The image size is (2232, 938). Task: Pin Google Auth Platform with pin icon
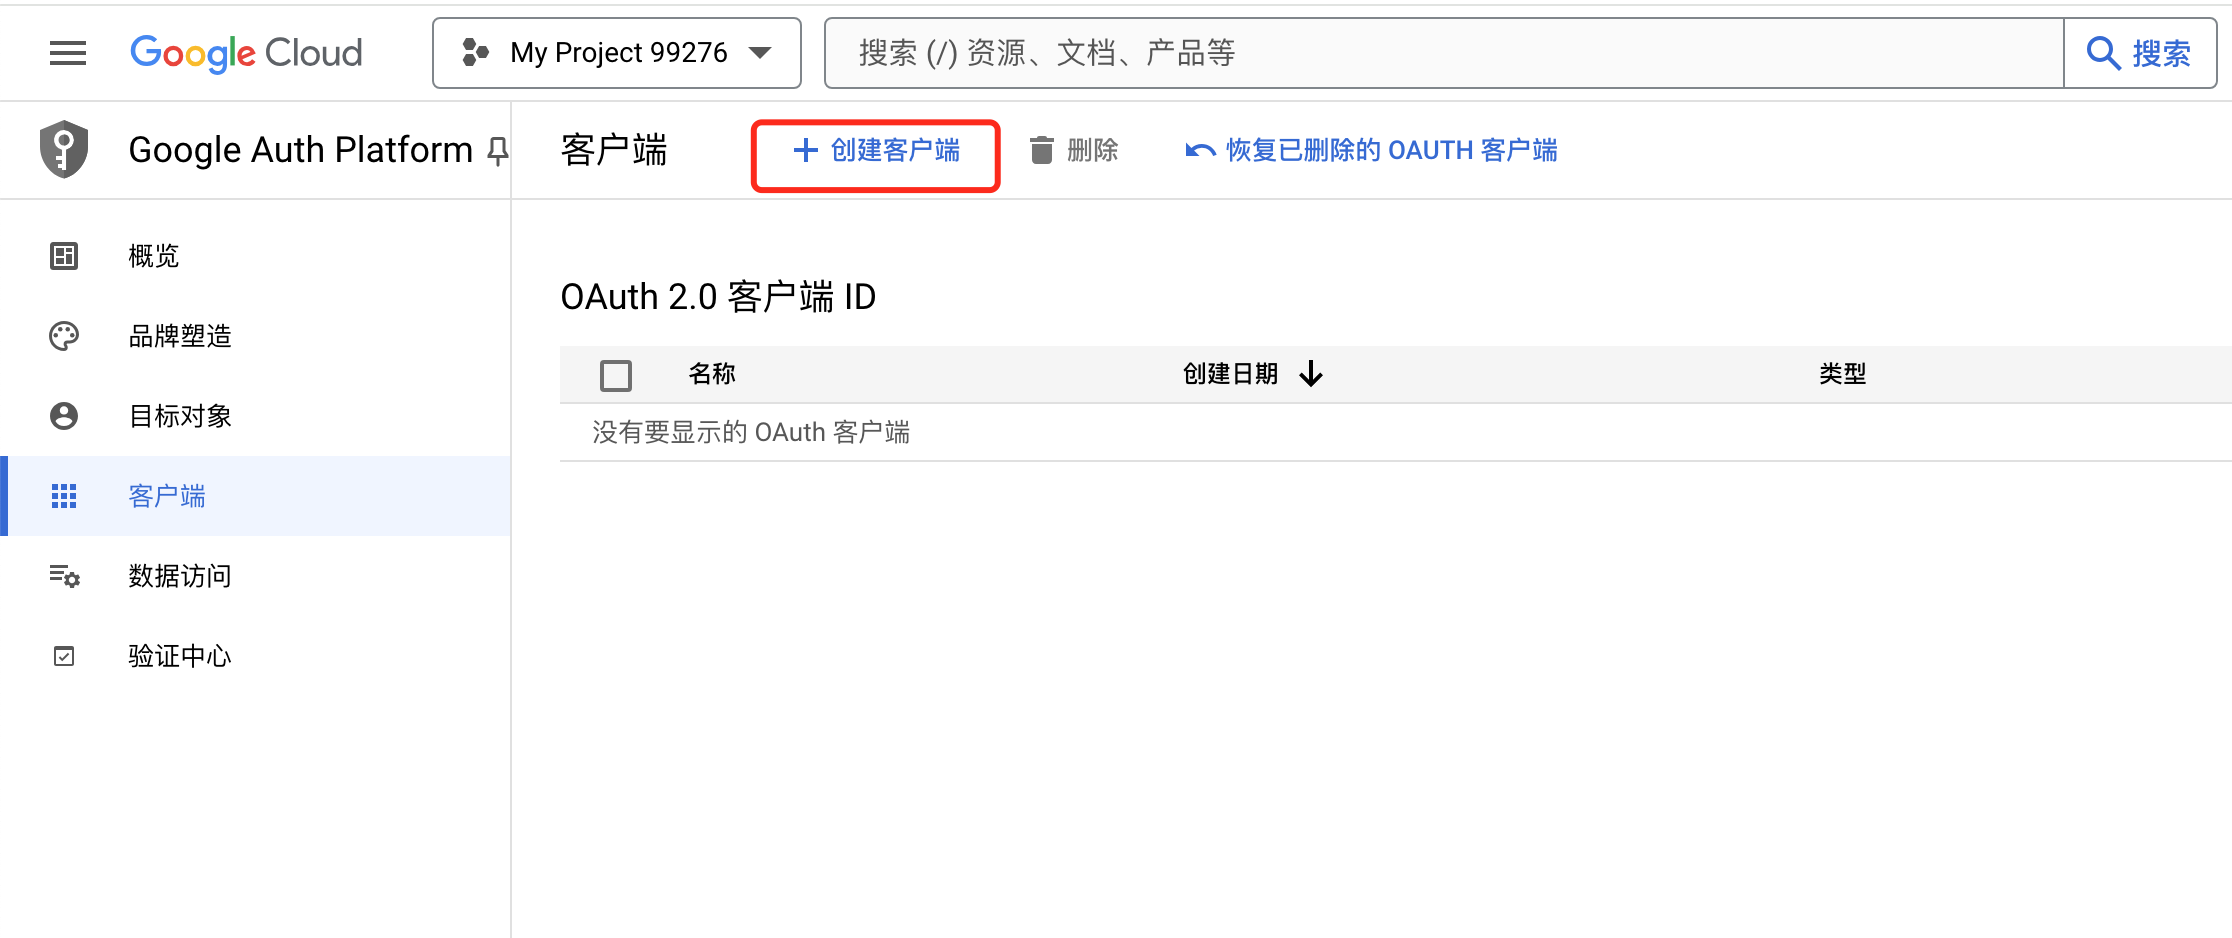(497, 151)
